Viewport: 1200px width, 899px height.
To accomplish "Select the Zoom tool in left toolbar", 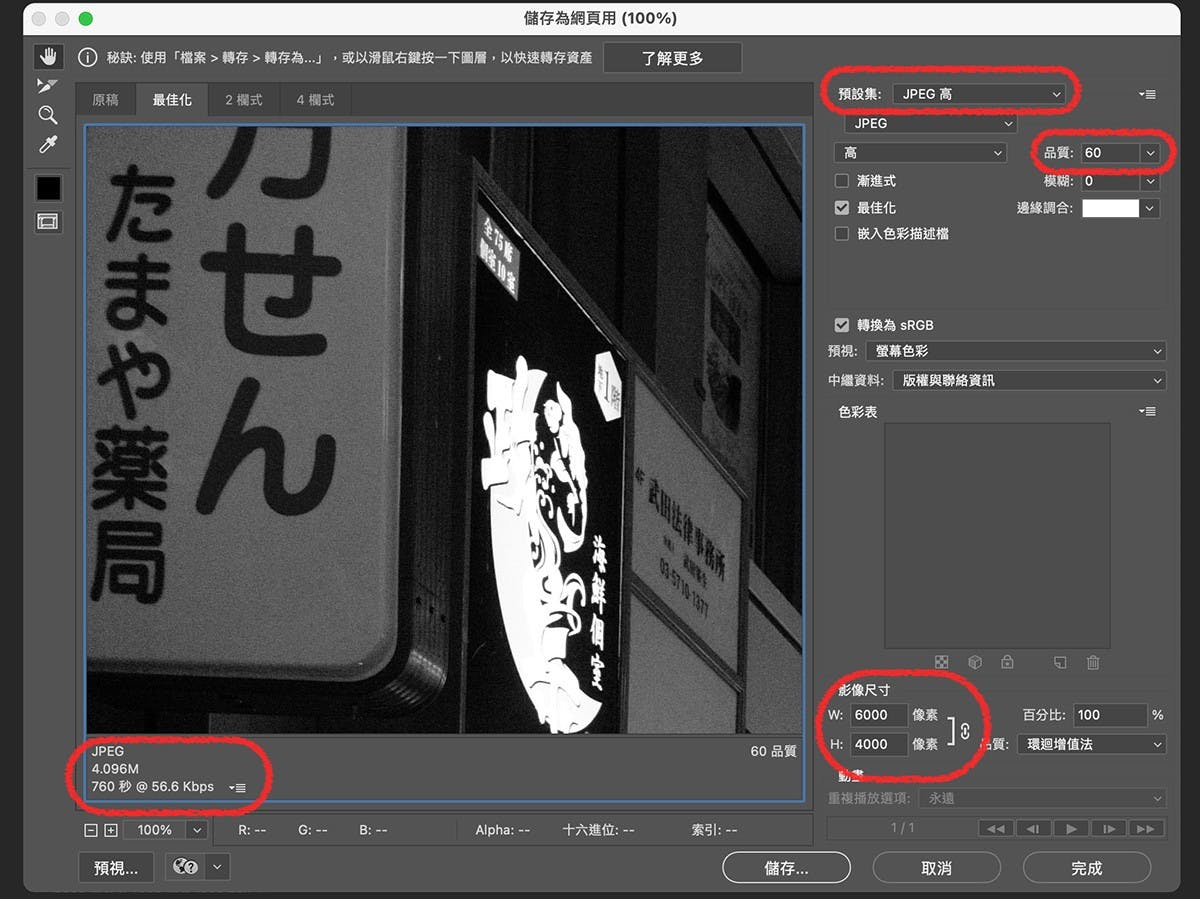I will [47, 115].
